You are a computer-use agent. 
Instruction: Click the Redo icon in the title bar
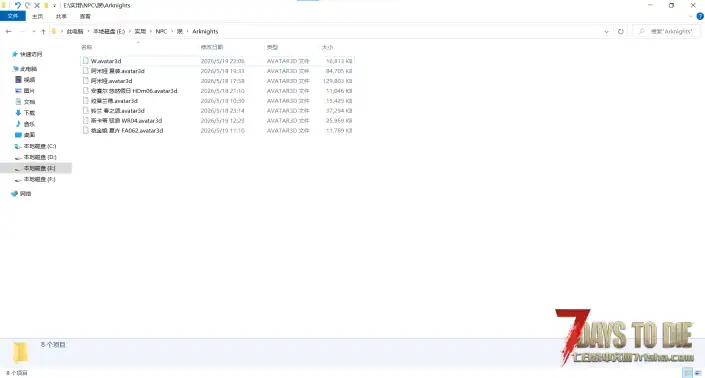27,5
